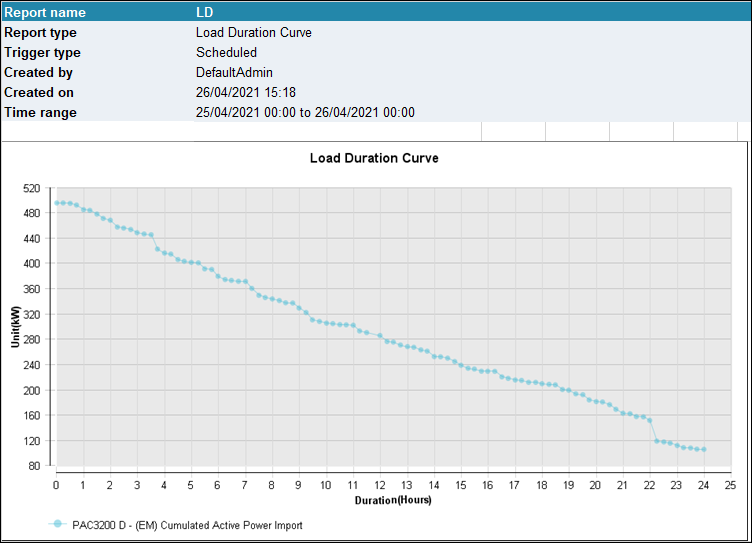Click the chart title Load Duration Curve
The image size is (752, 543).
374,158
